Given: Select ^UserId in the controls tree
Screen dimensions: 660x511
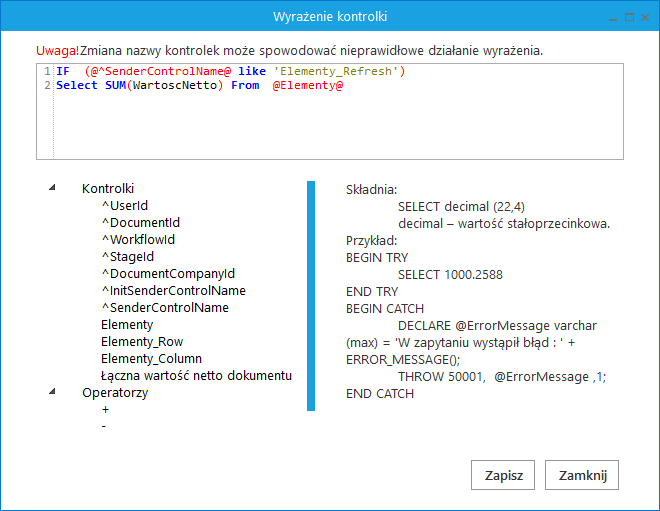Looking at the screenshot, I should (x=125, y=205).
